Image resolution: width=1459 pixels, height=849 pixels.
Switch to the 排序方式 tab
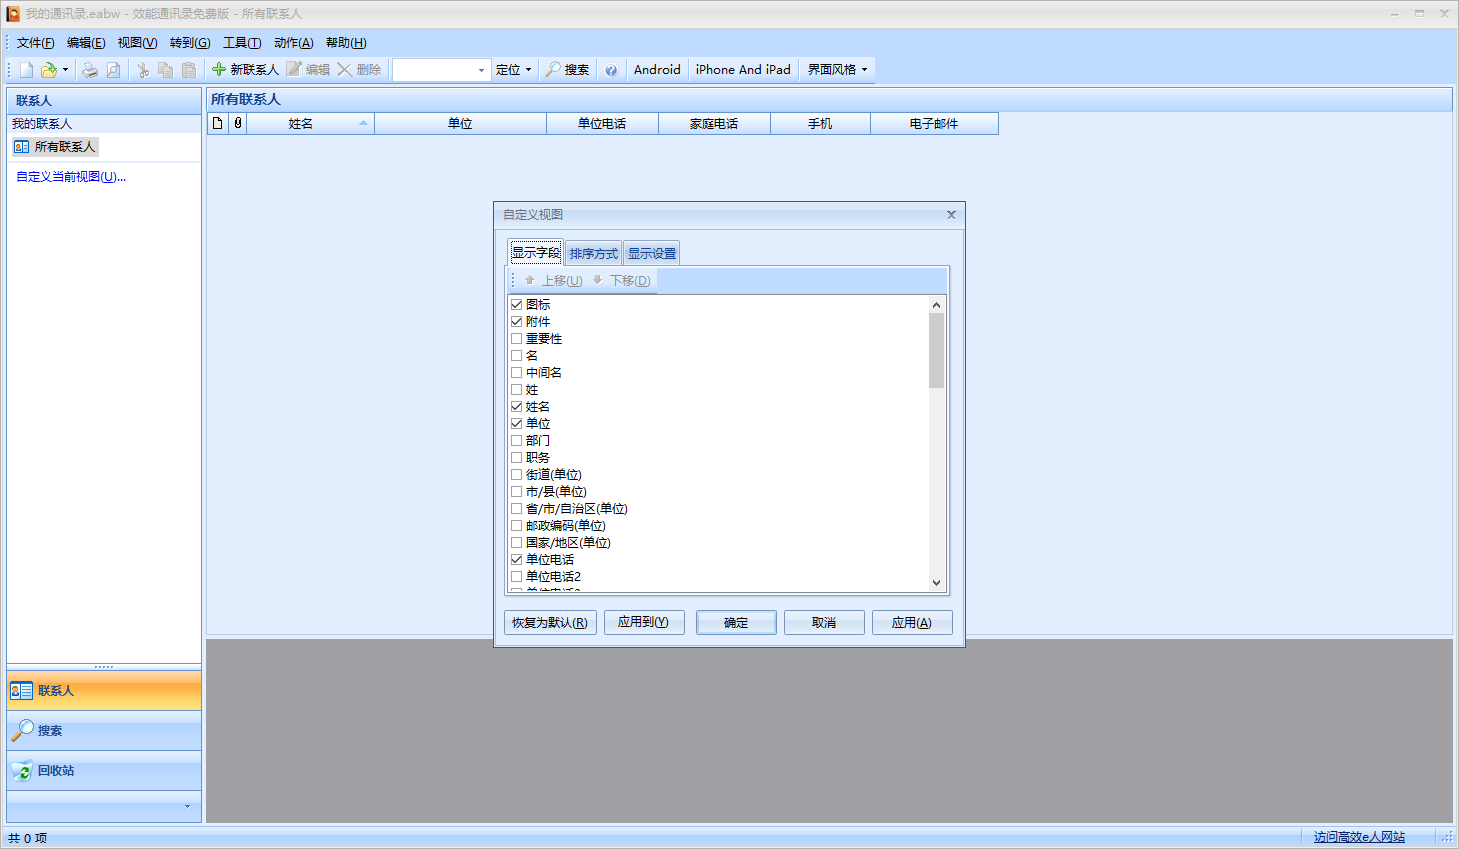(594, 253)
